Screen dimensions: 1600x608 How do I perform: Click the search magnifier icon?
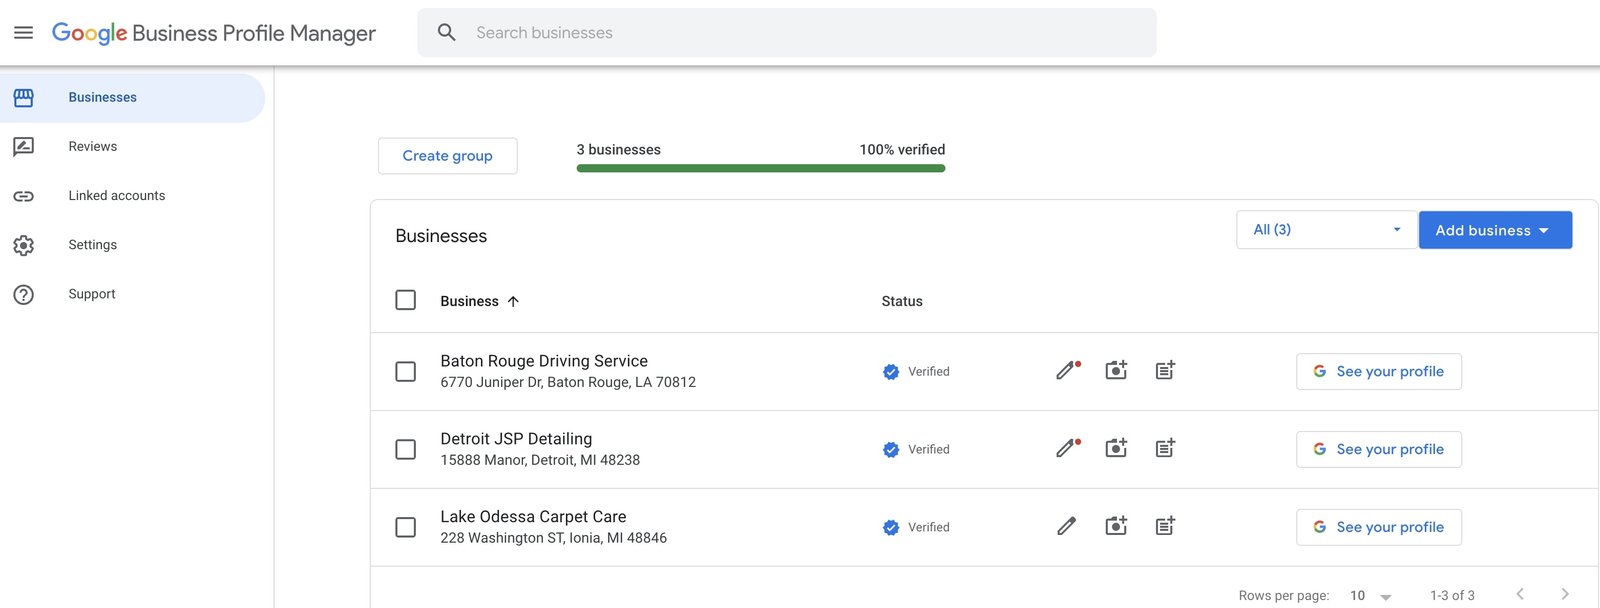click(x=447, y=33)
